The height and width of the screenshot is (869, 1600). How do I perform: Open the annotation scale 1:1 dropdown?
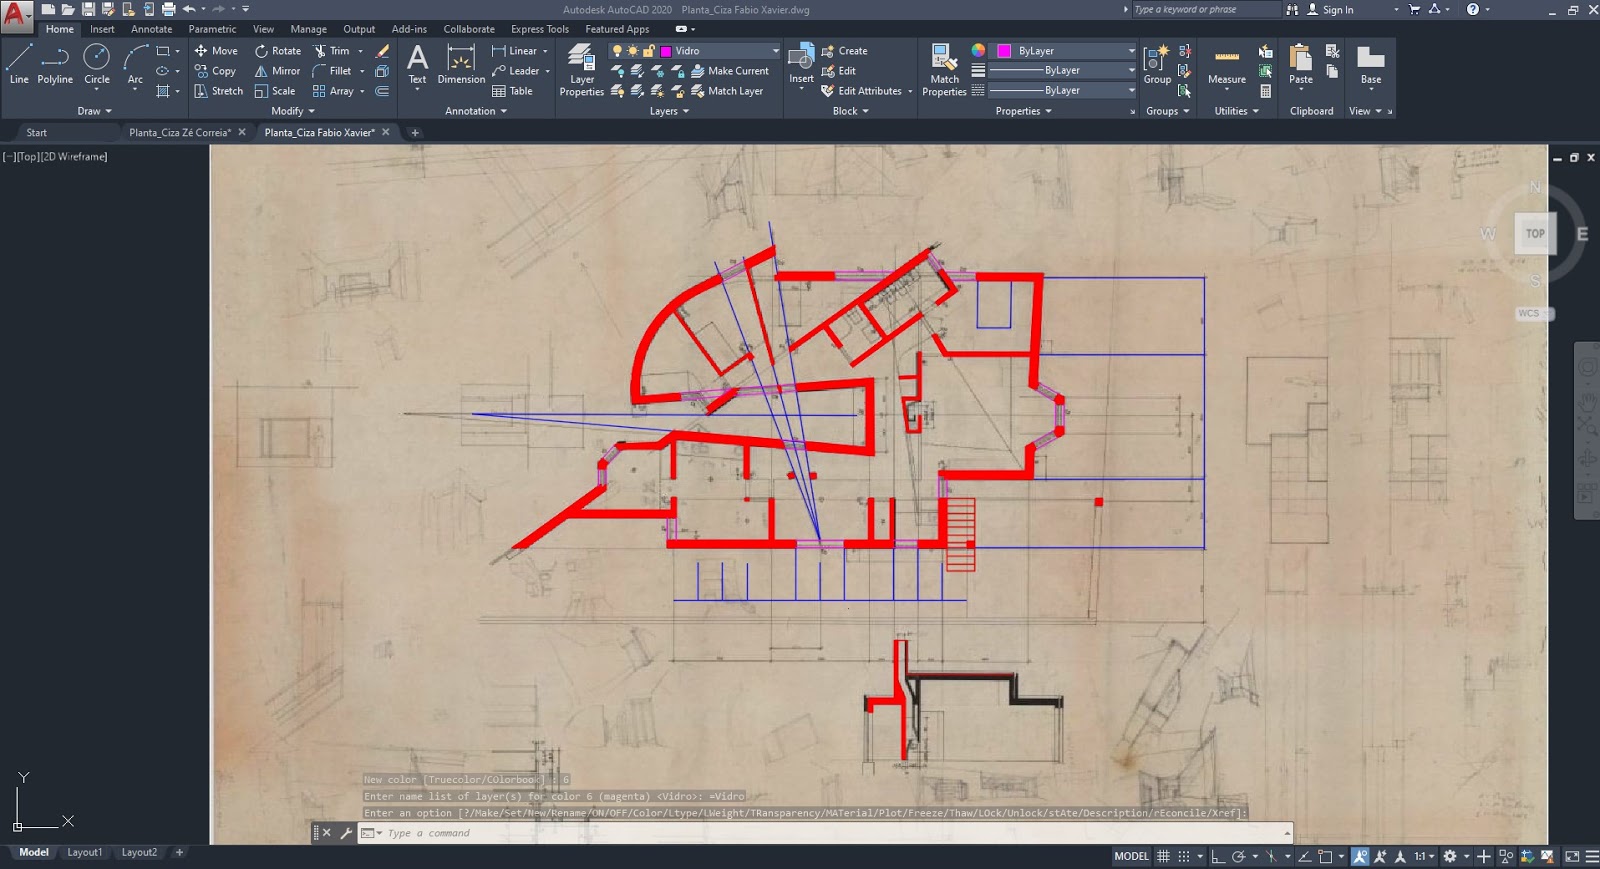[1424, 856]
